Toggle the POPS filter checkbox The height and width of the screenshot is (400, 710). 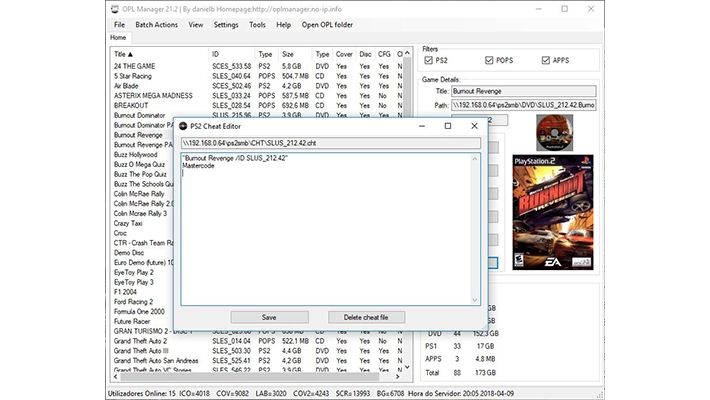489,60
